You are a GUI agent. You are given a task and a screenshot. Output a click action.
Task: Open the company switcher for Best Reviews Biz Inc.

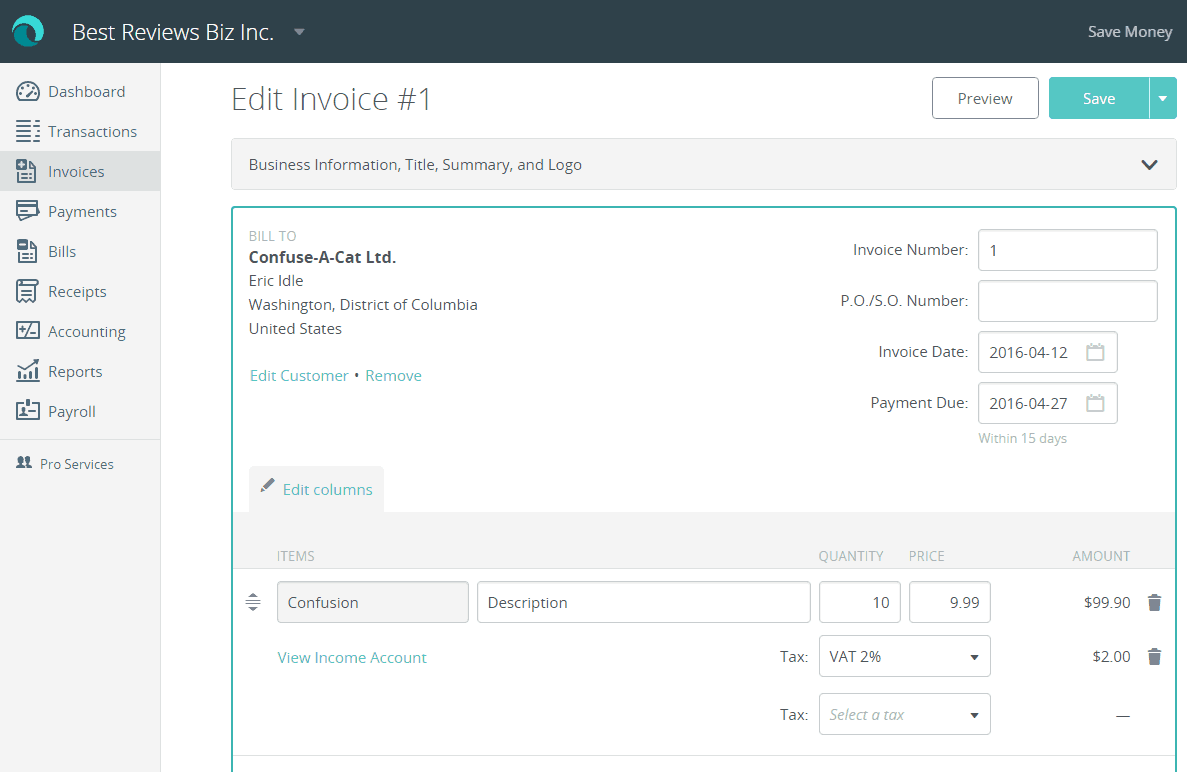[x=298, y=31]
